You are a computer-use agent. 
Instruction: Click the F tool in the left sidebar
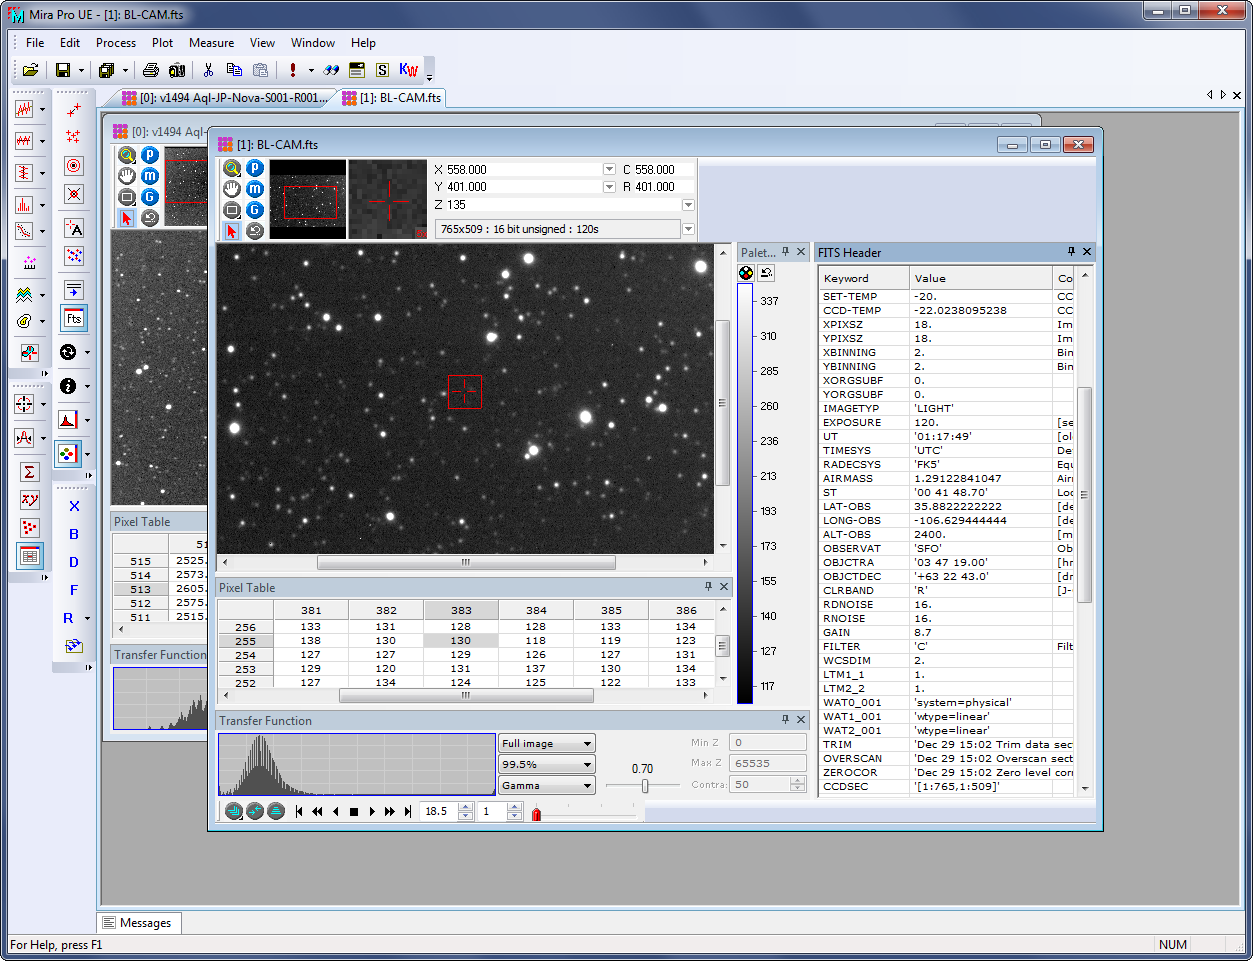tap(74, 590)
